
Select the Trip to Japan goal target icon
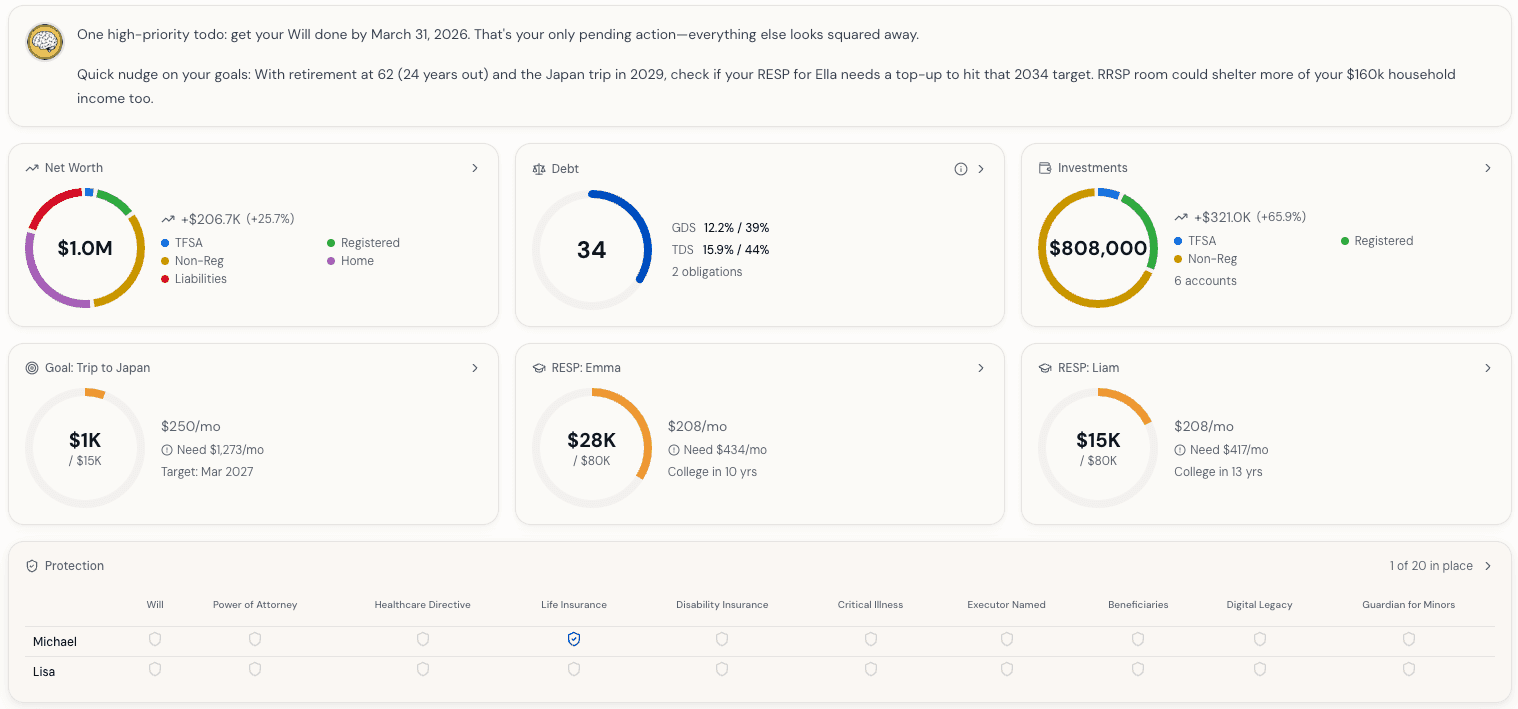tap(31, 367)
